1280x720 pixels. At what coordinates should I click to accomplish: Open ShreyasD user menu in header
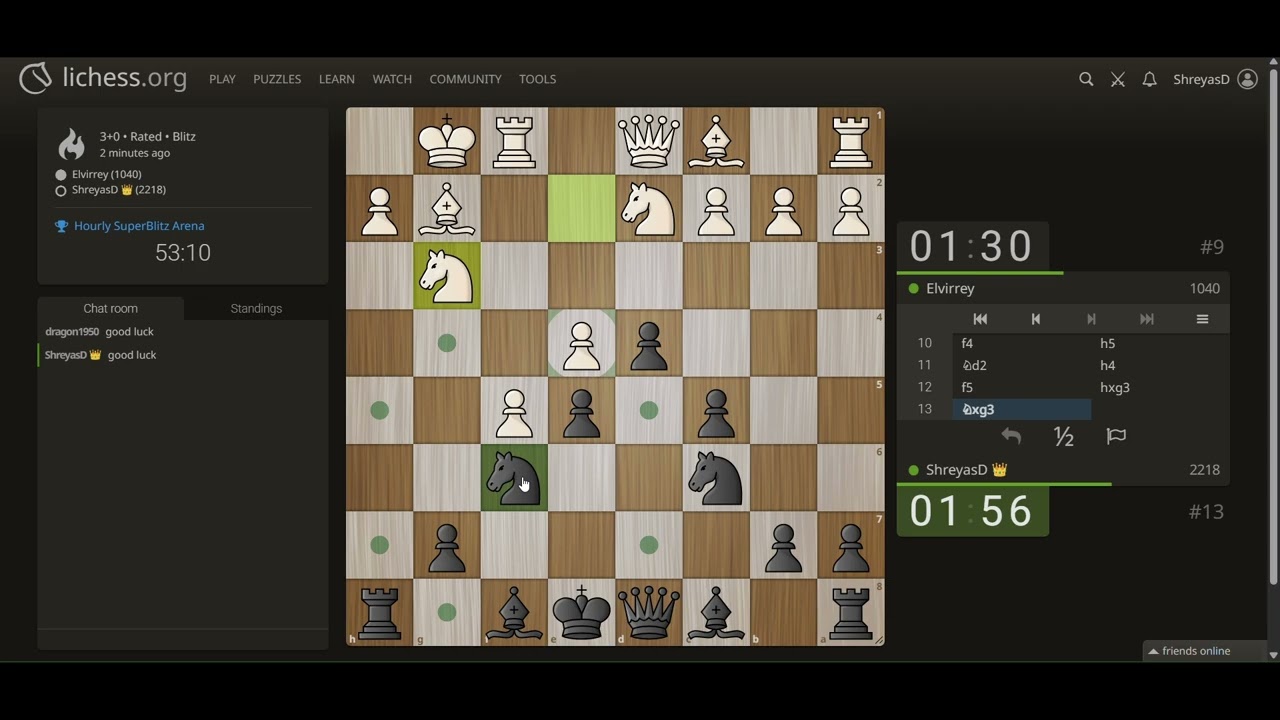[1215, 79]
